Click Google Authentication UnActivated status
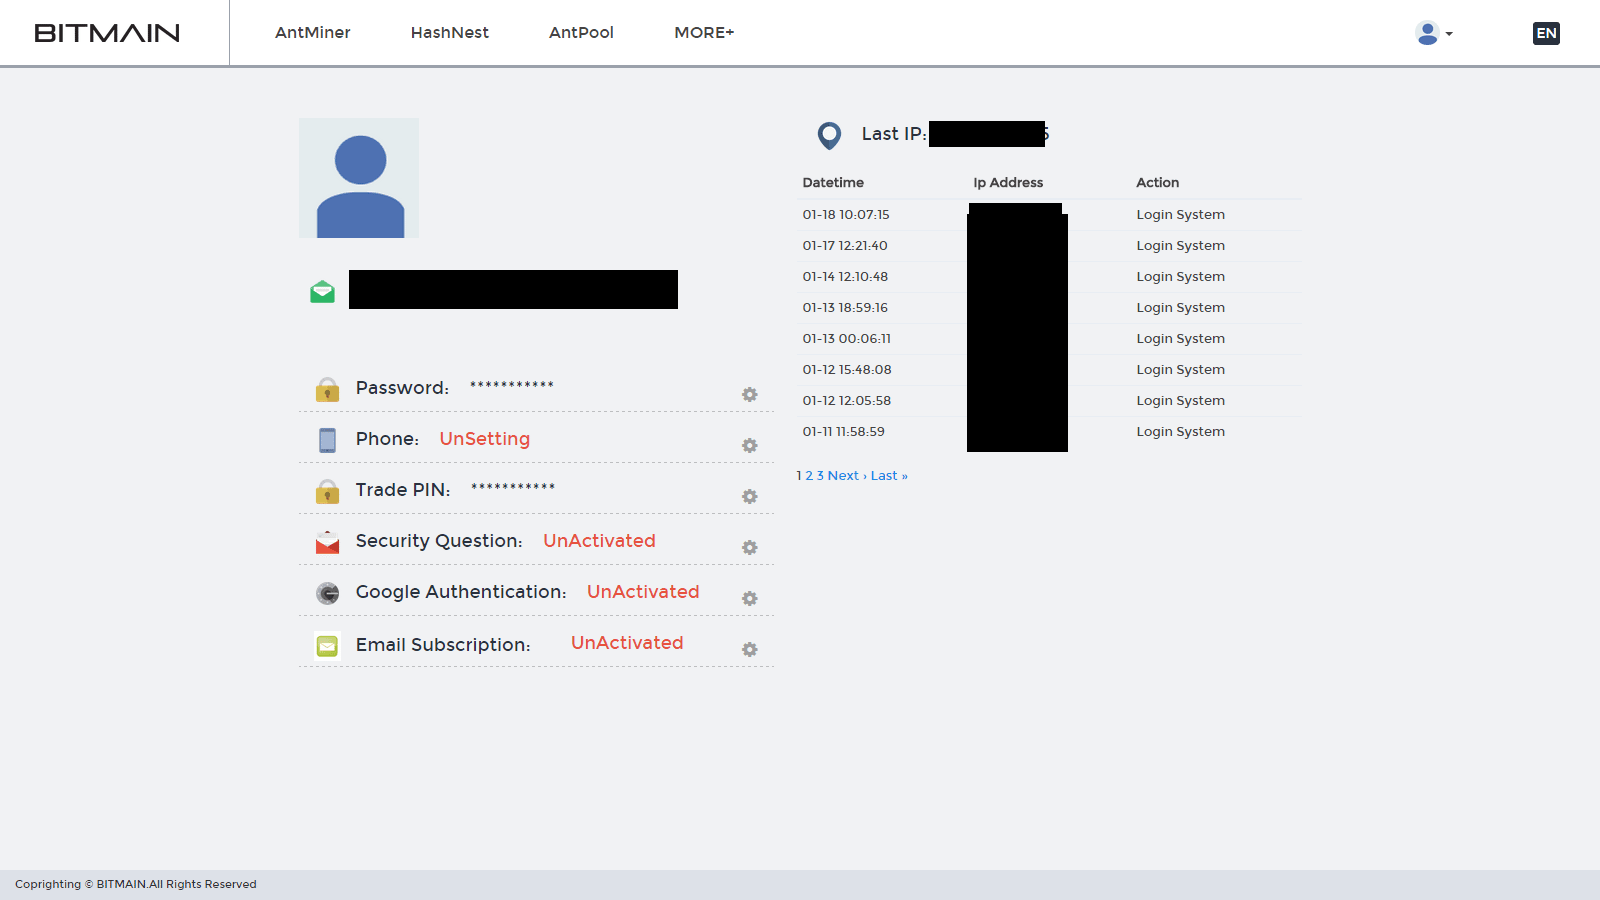The image size is (1600, 900). coord(643,592)
